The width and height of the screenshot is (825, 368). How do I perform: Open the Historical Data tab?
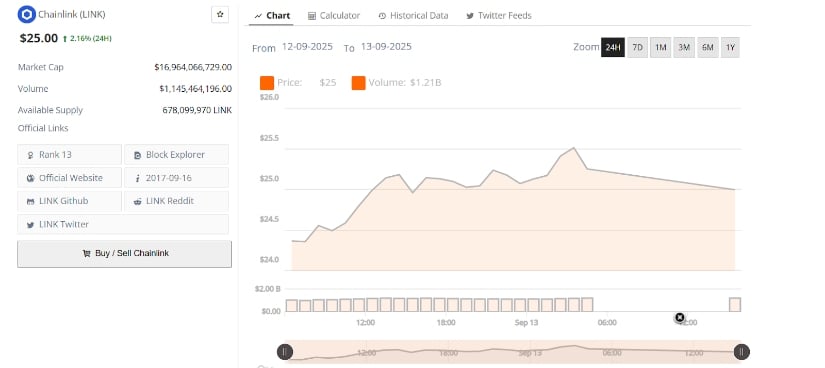click(x=414, y=16)
